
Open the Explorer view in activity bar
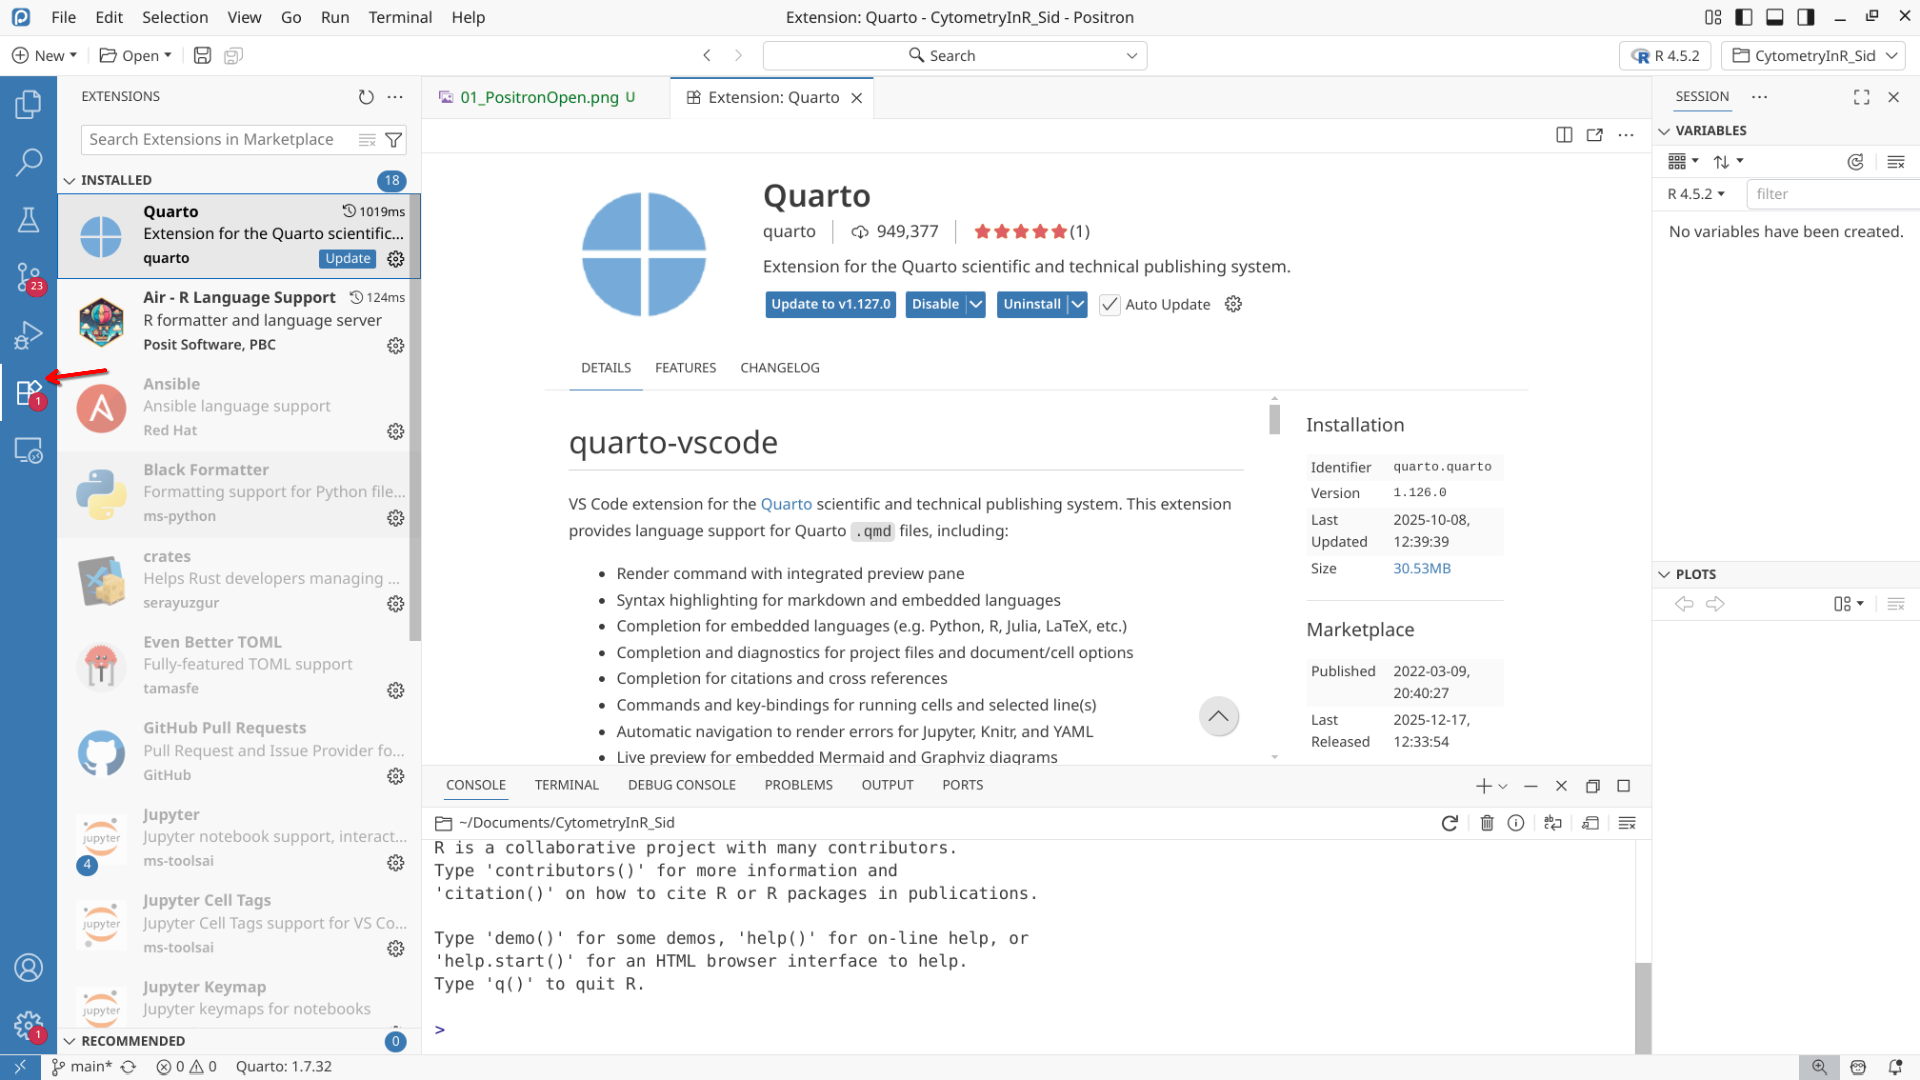28,104
